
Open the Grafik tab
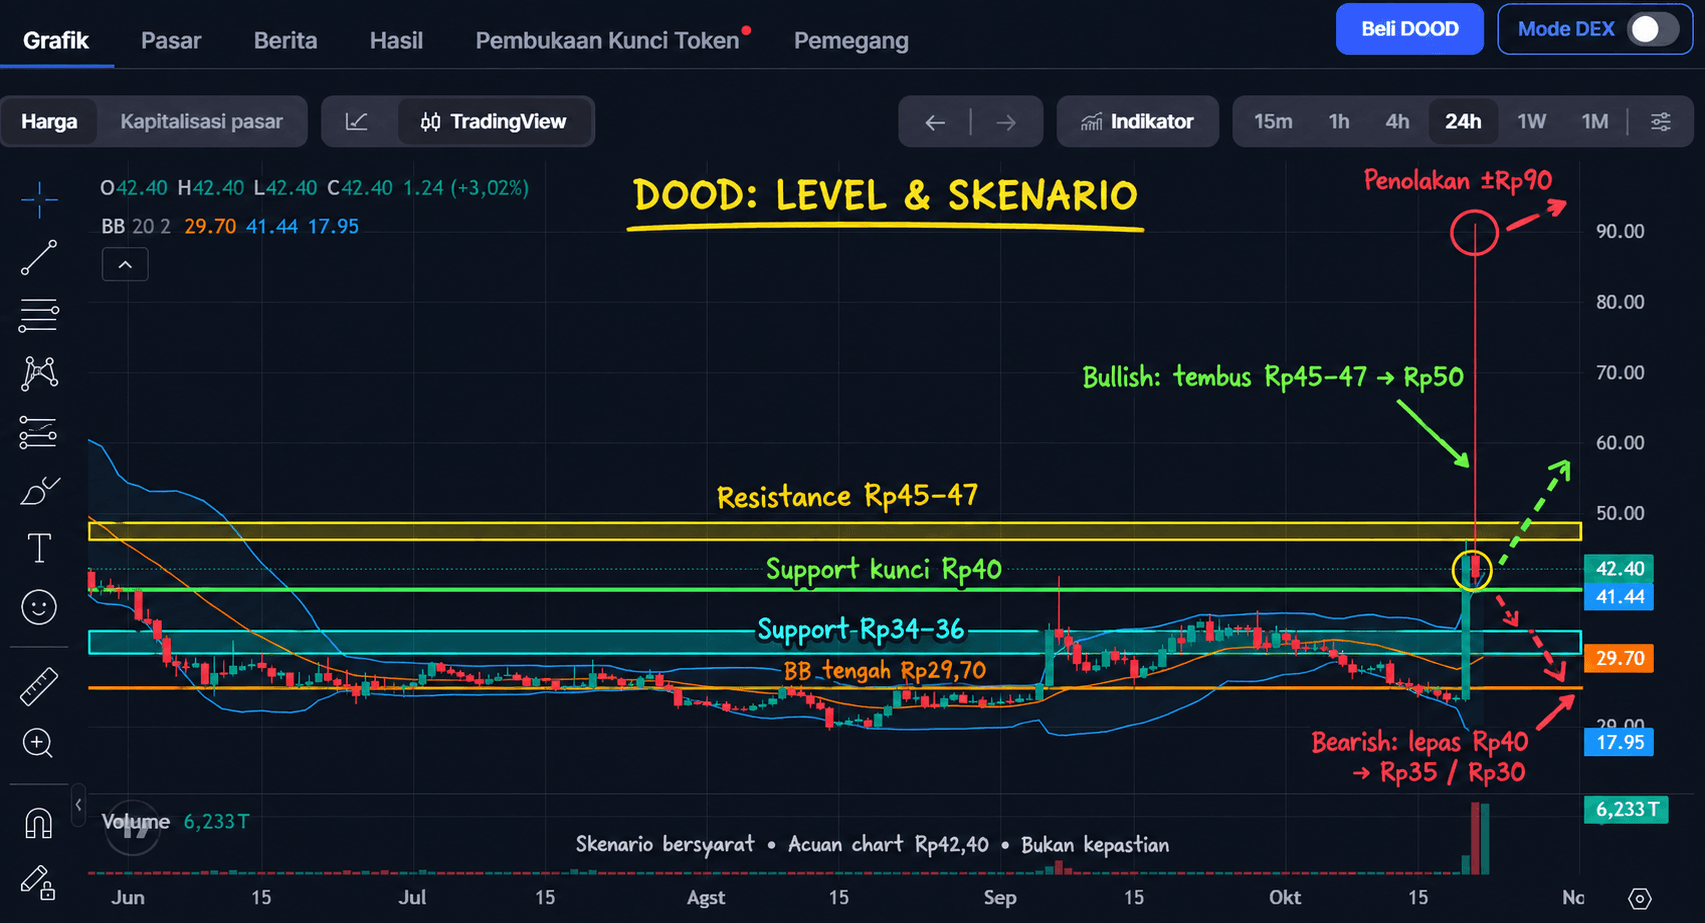[56, 41]
